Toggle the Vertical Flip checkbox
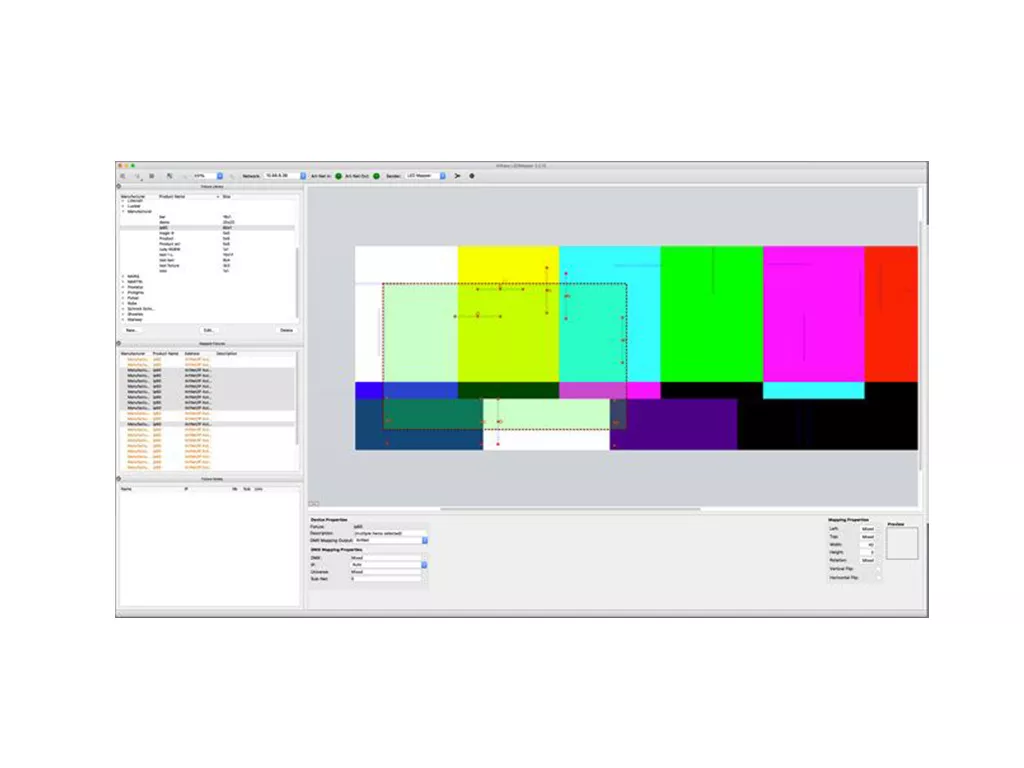1024x768 pixels. 878,569
